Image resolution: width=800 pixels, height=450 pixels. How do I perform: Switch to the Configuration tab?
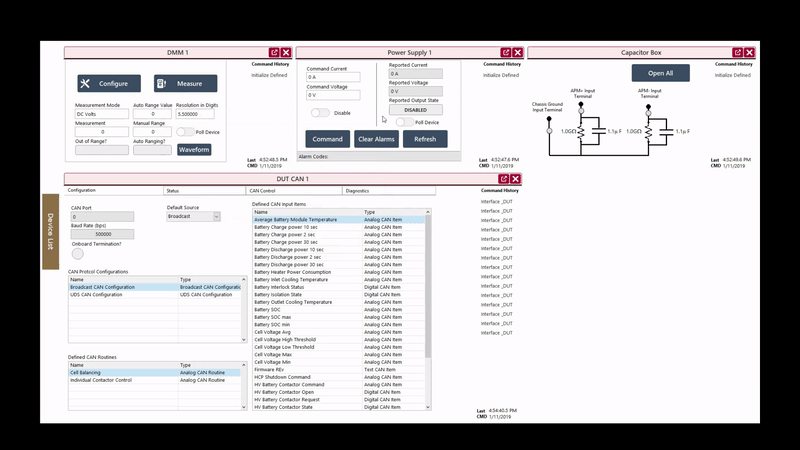(x=114, y=190)
